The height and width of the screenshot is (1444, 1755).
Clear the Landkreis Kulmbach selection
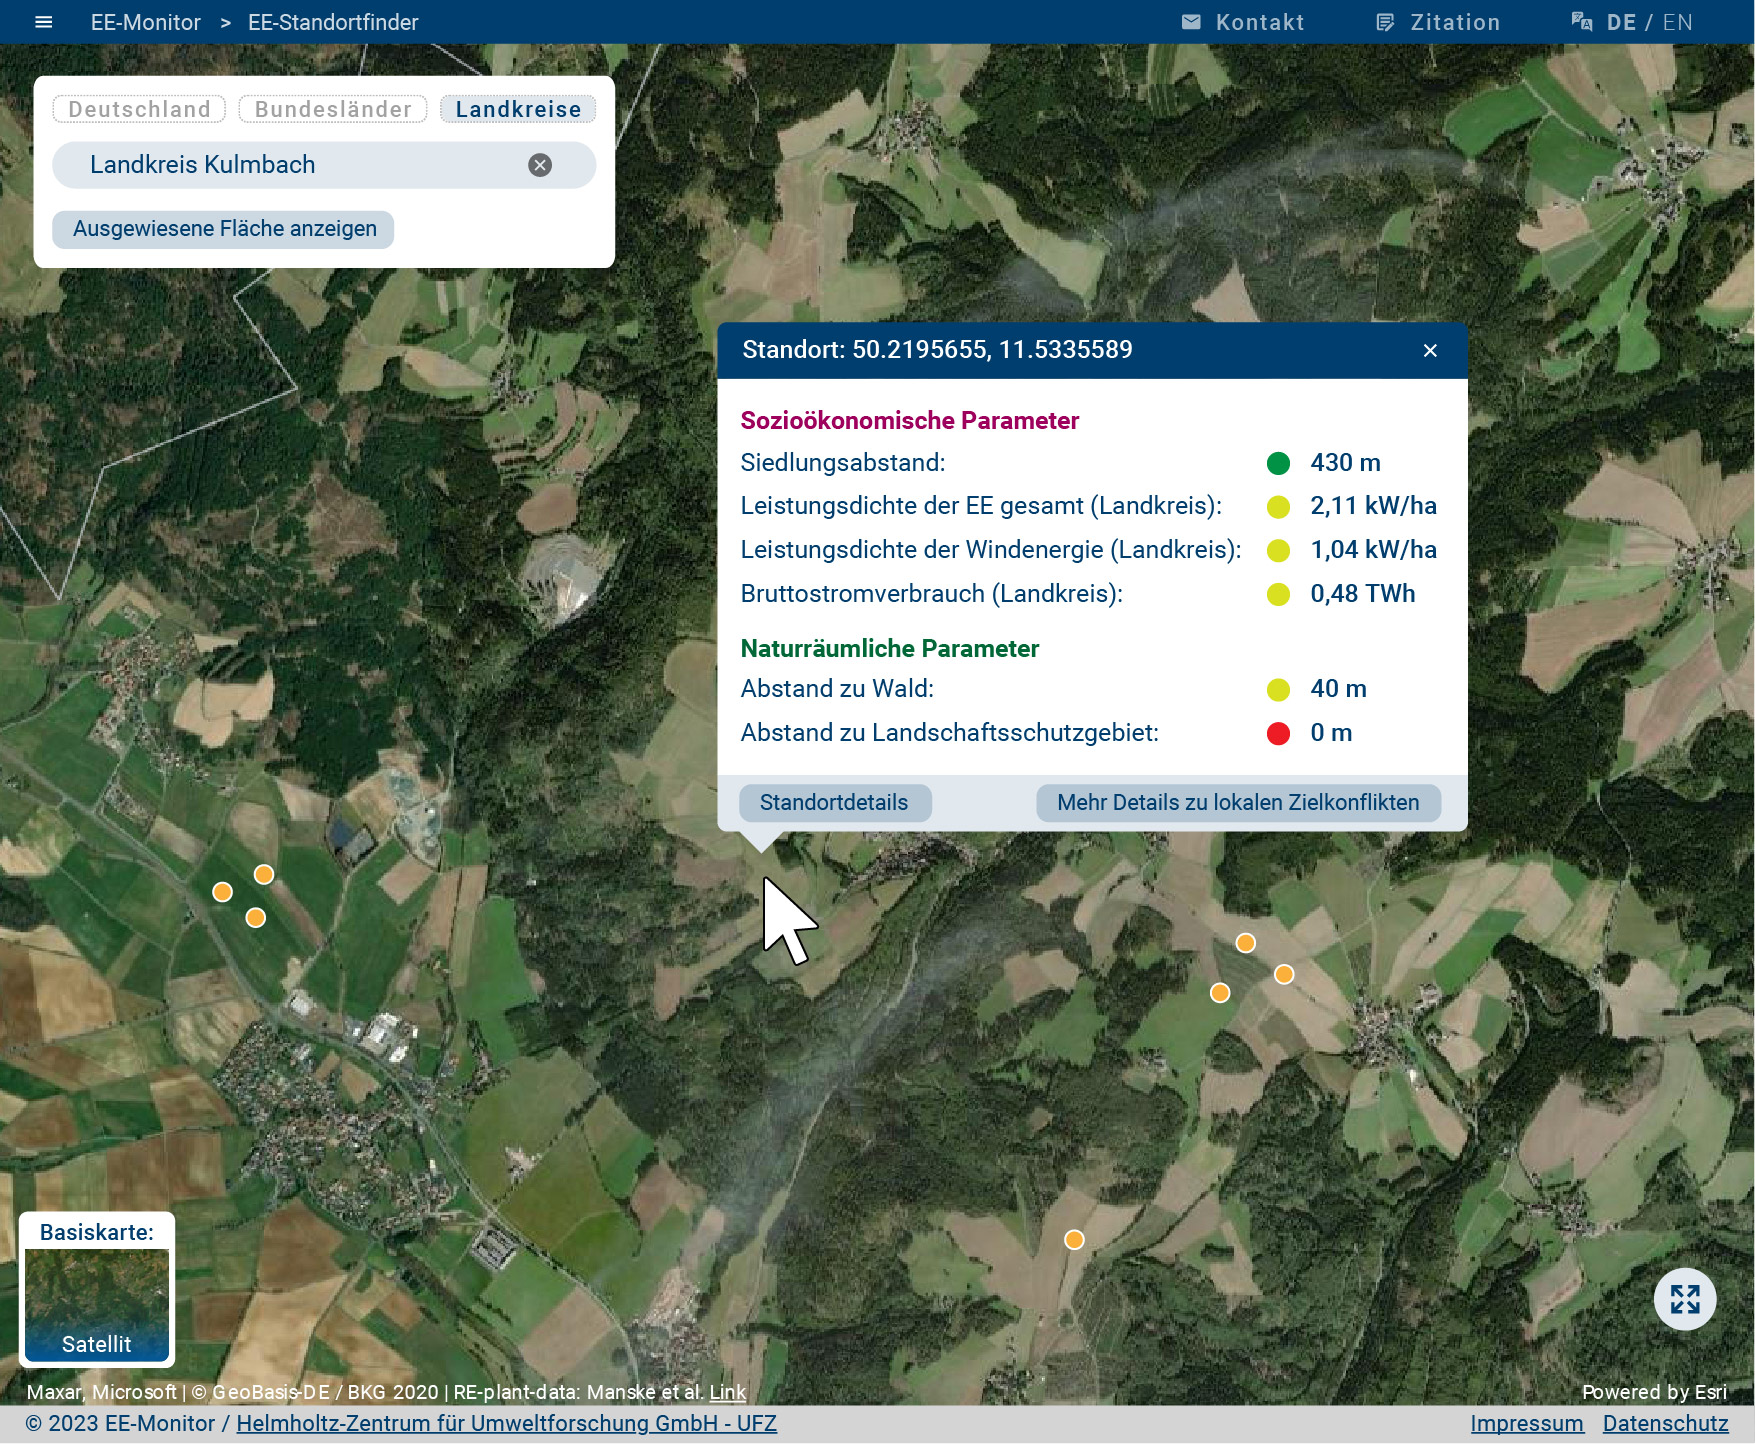tap(540, 165)
